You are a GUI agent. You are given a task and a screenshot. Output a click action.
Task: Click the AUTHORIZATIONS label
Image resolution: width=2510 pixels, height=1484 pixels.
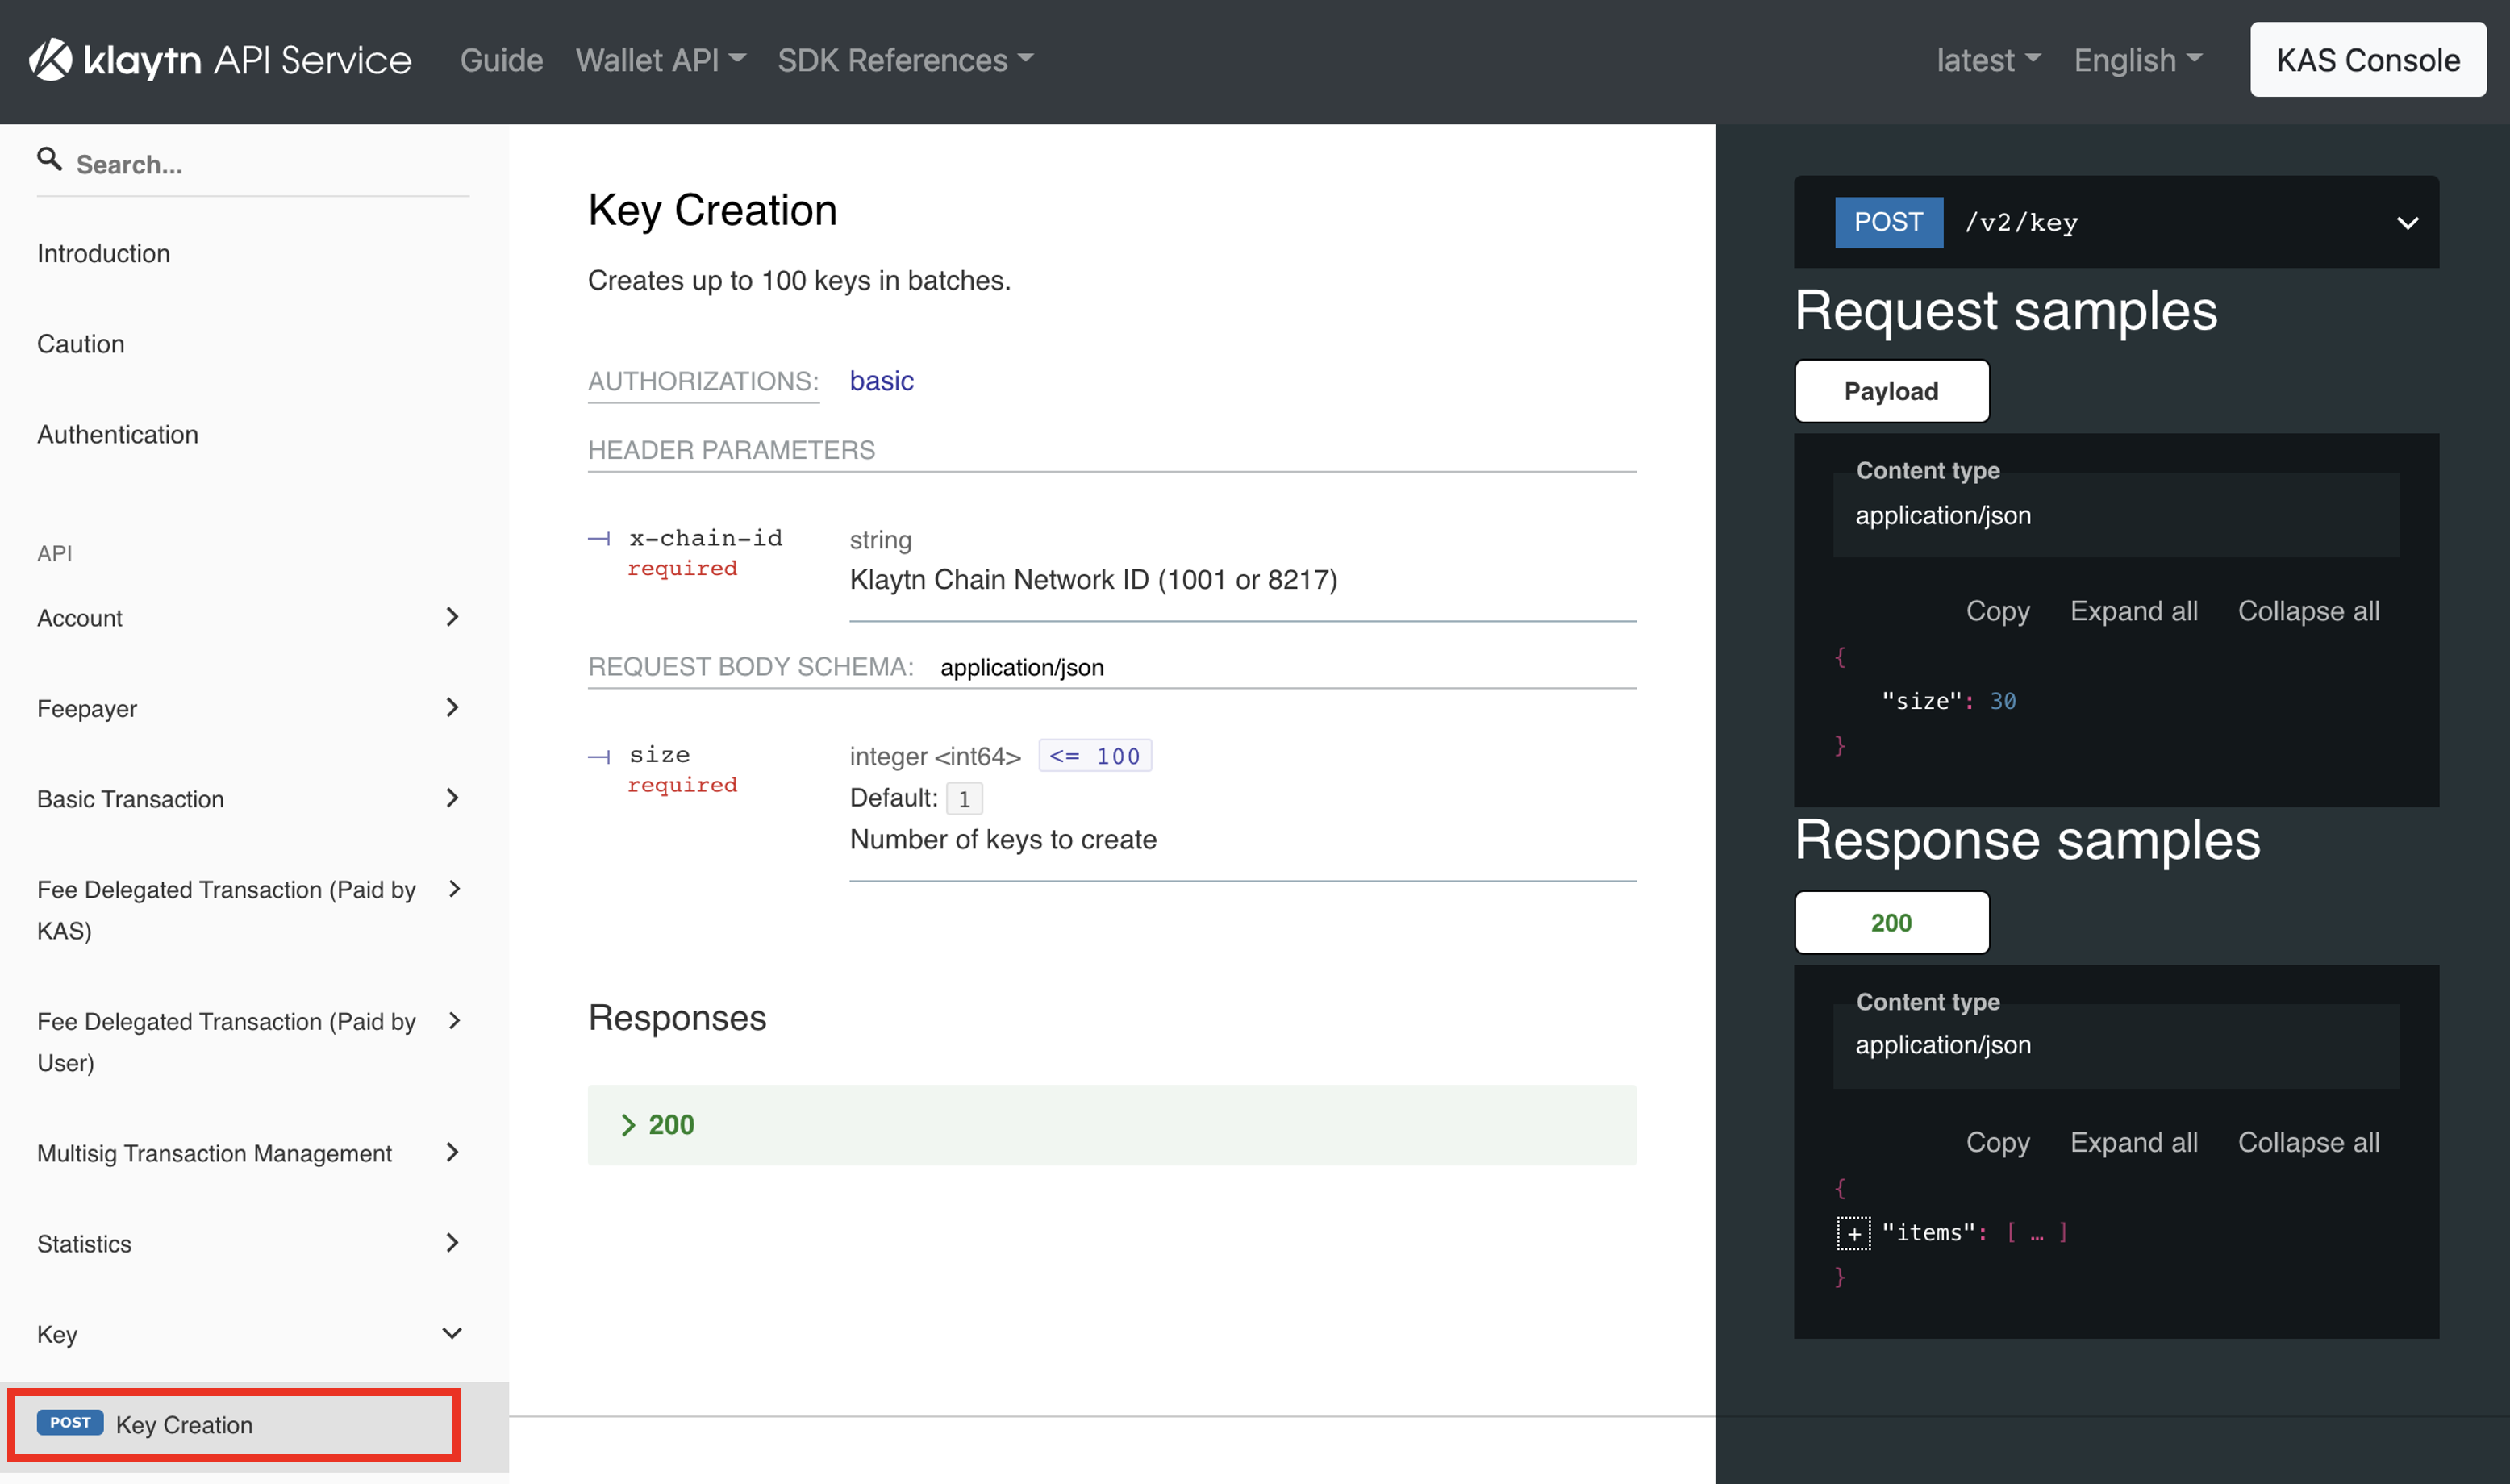[x=703, y=381]
